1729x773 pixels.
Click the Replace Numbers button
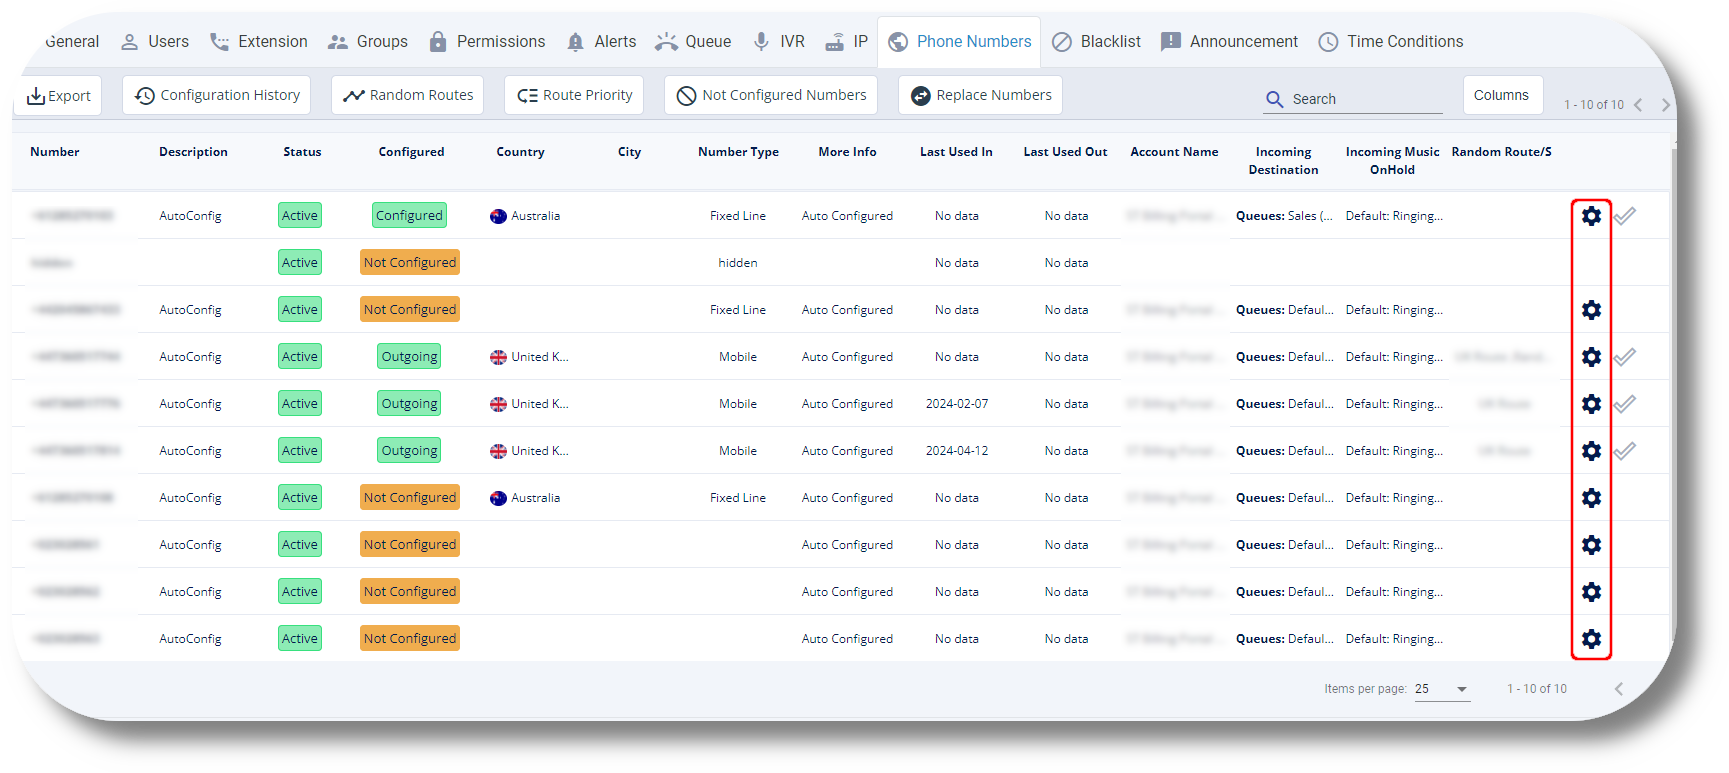click(x=980, y=95)
